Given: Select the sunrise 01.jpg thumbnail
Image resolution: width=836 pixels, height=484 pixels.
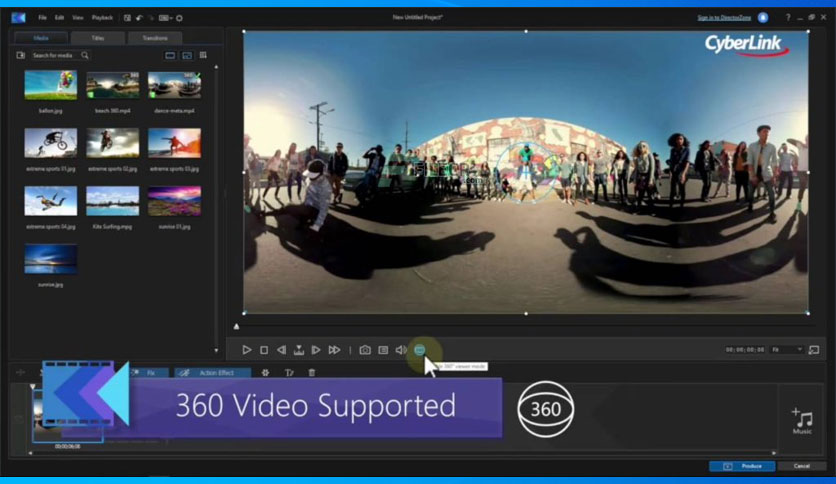Looking at the screenshot, I should pyautogui.click(x=174, y=201).
